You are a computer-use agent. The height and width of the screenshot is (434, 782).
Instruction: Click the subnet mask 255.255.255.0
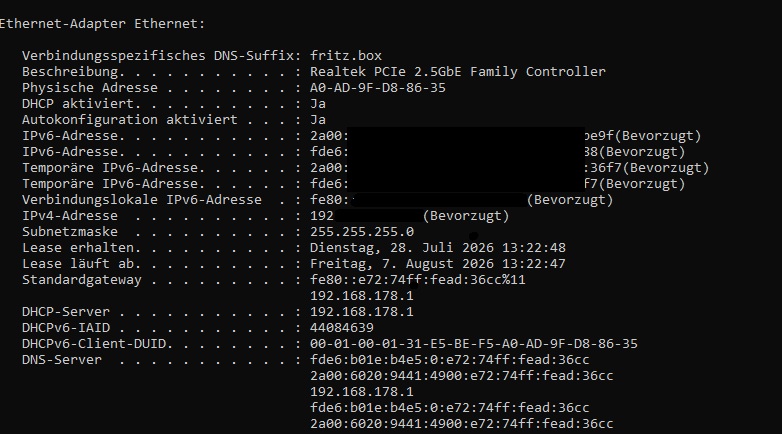coord(362,232)
